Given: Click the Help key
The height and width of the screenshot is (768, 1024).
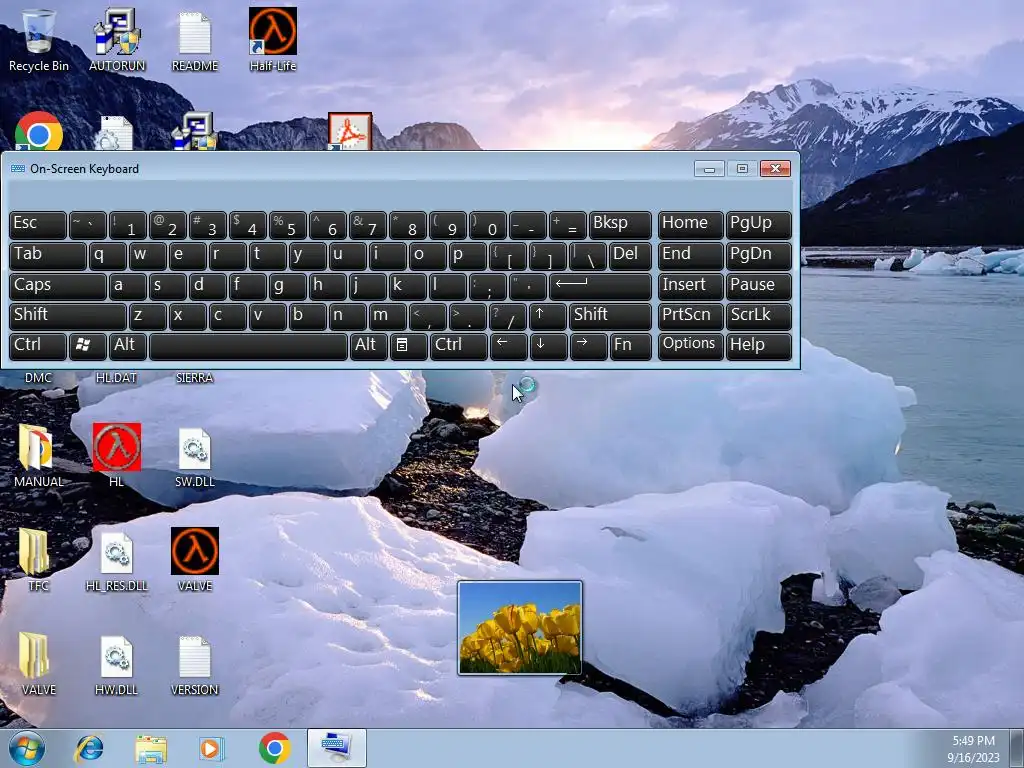Looking at the screenshot, I should pos(759,346).
